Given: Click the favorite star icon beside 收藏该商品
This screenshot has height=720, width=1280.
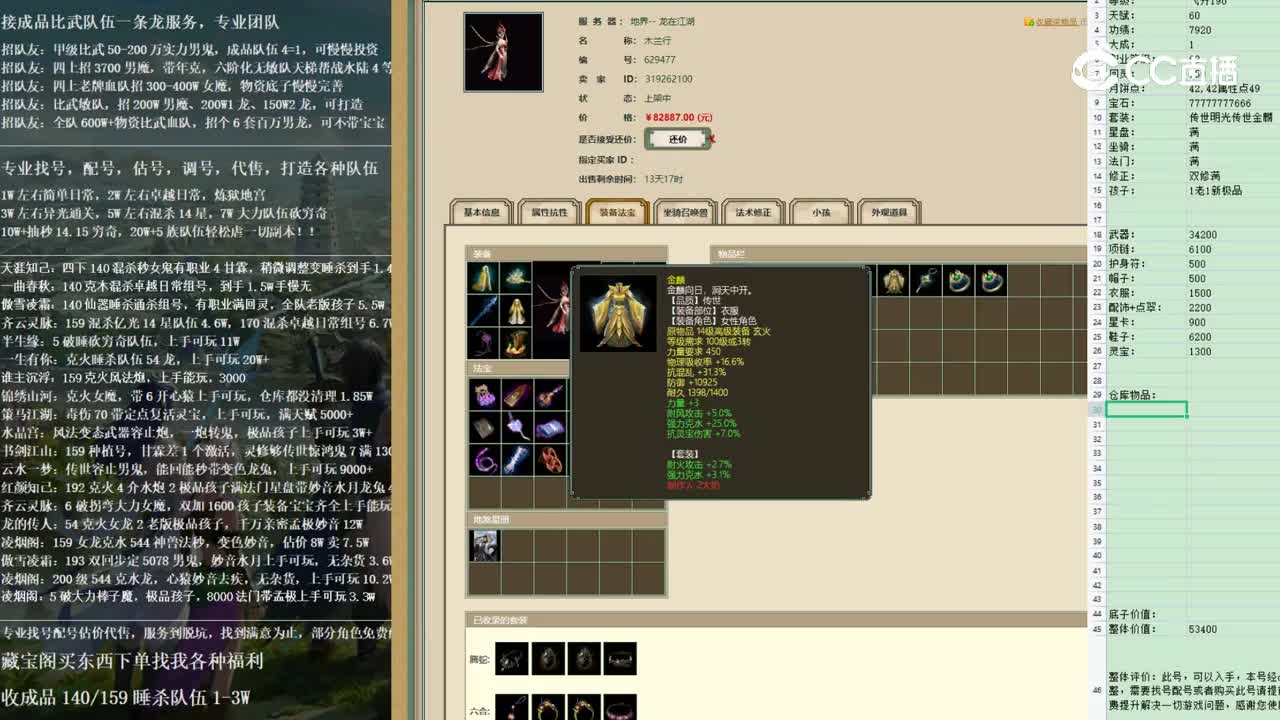Looking at the screenshot, I should [x=1029, y=19].
